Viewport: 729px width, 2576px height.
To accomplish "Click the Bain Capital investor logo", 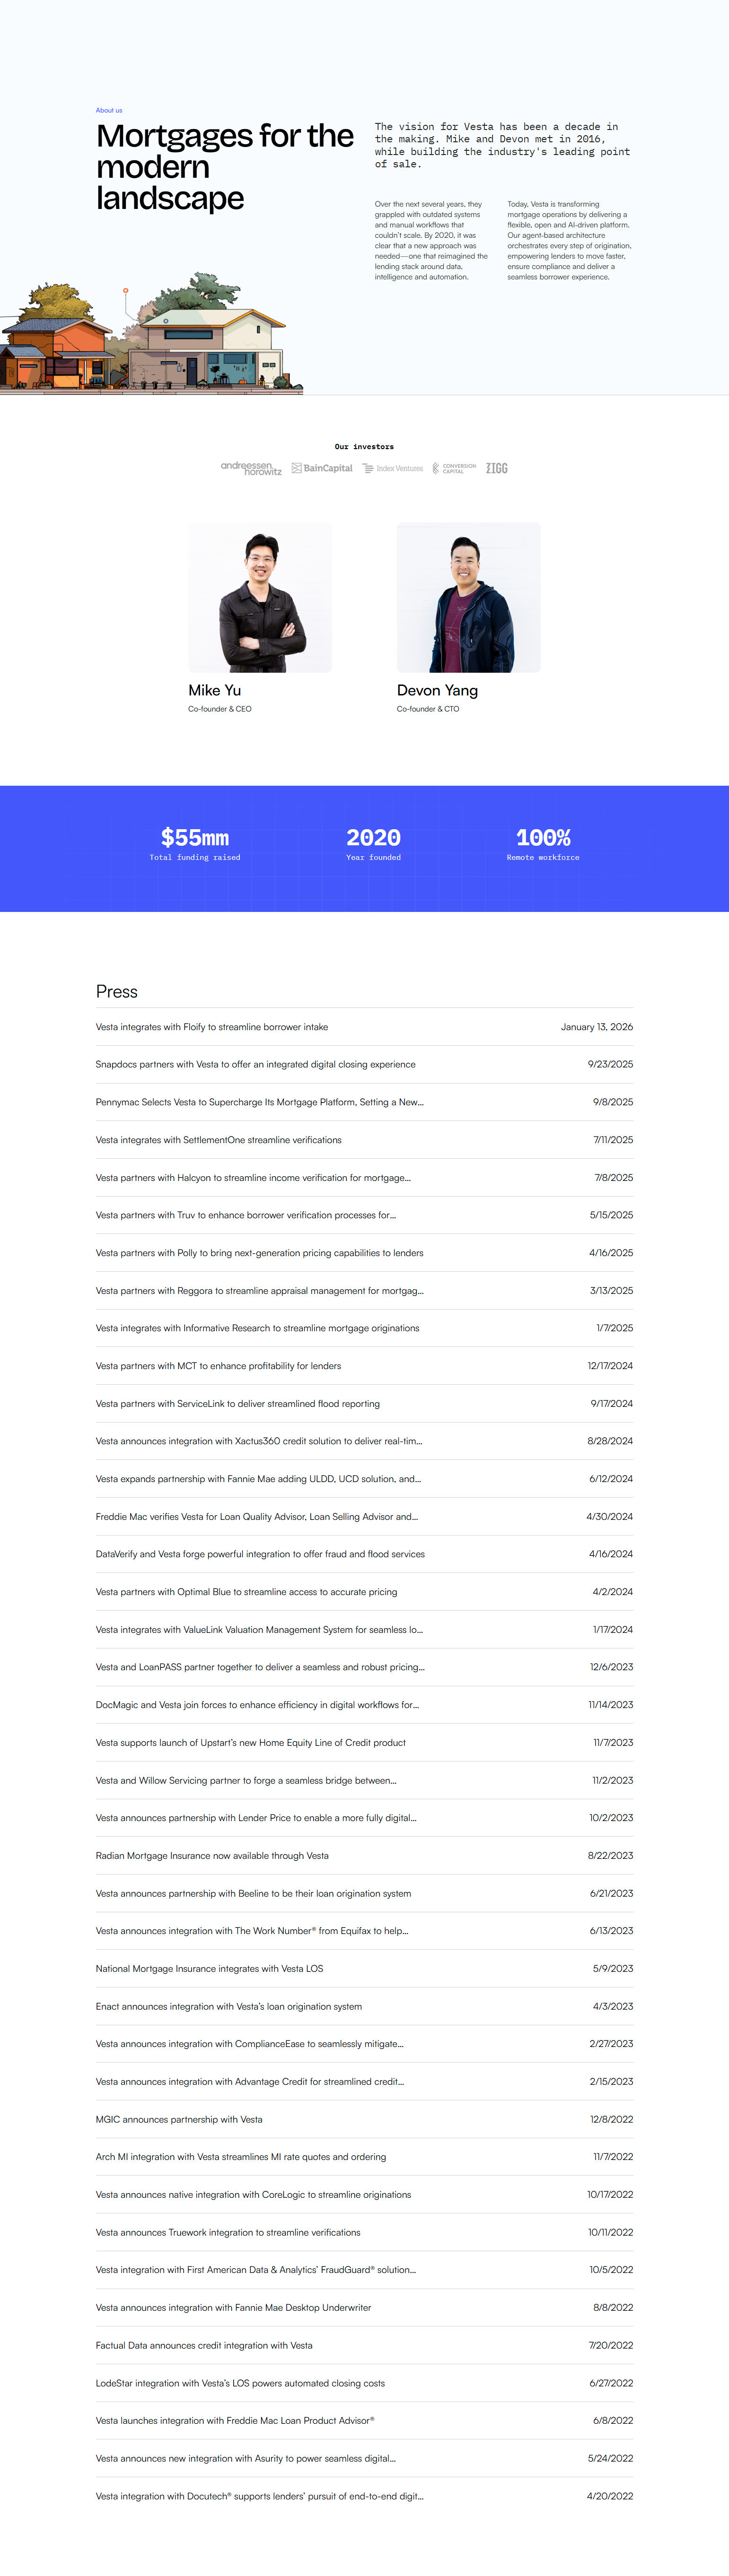I will [x=322, y=468].
